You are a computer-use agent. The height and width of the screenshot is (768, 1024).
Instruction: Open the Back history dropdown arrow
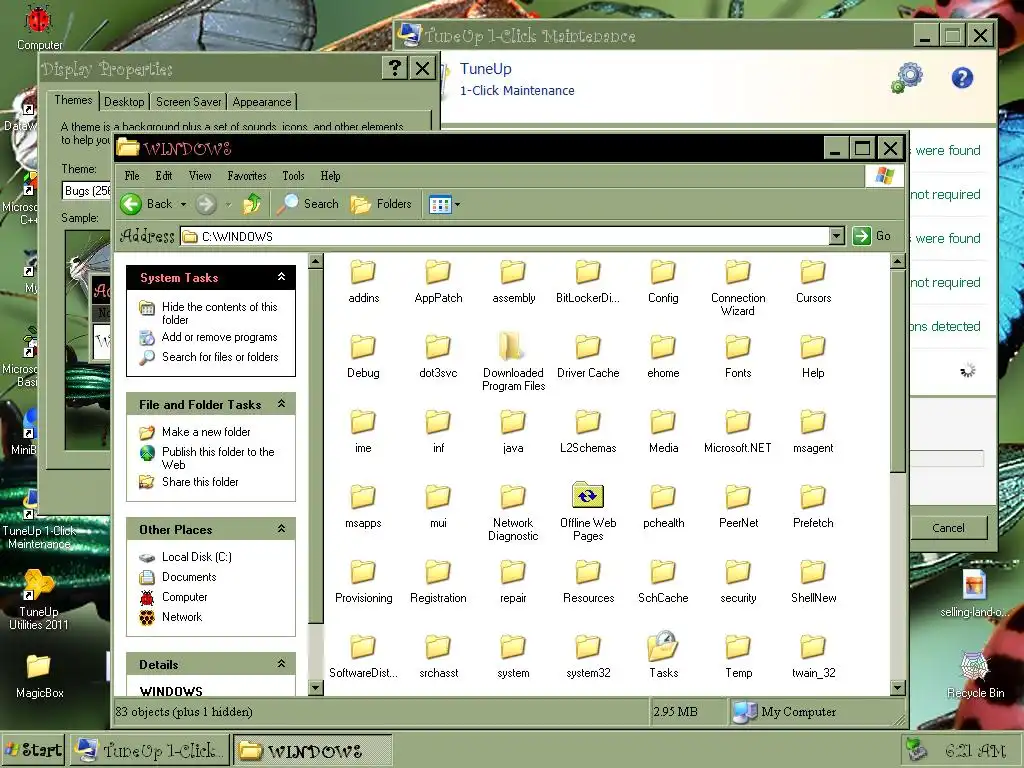tap(184, 204)
